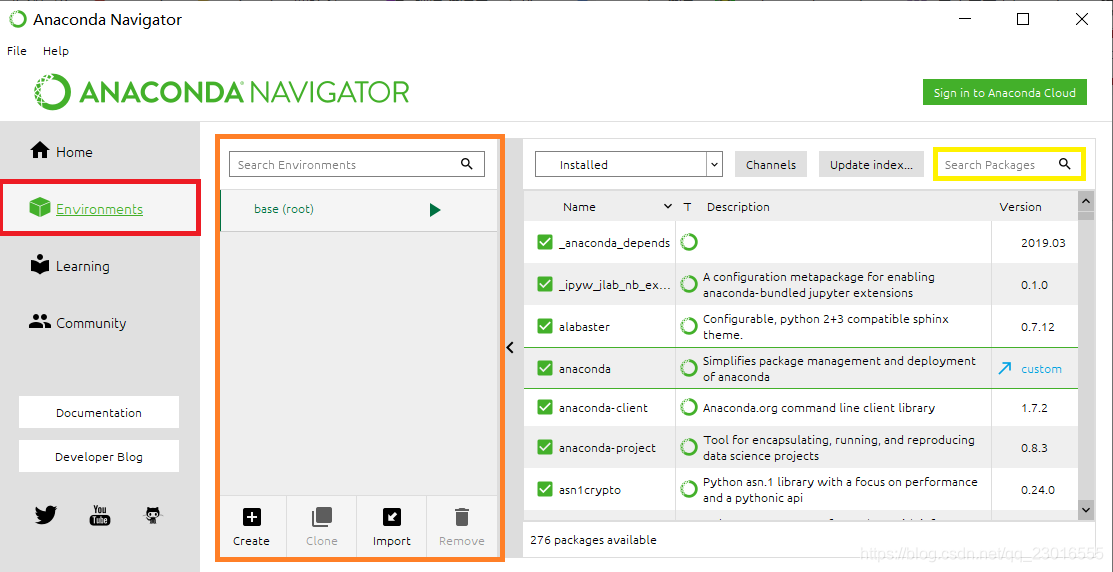Uncheck the _ipyw_jlab_nb_ex package checkbox
The image size is (1113, 572).
click(x=545, y=285)
